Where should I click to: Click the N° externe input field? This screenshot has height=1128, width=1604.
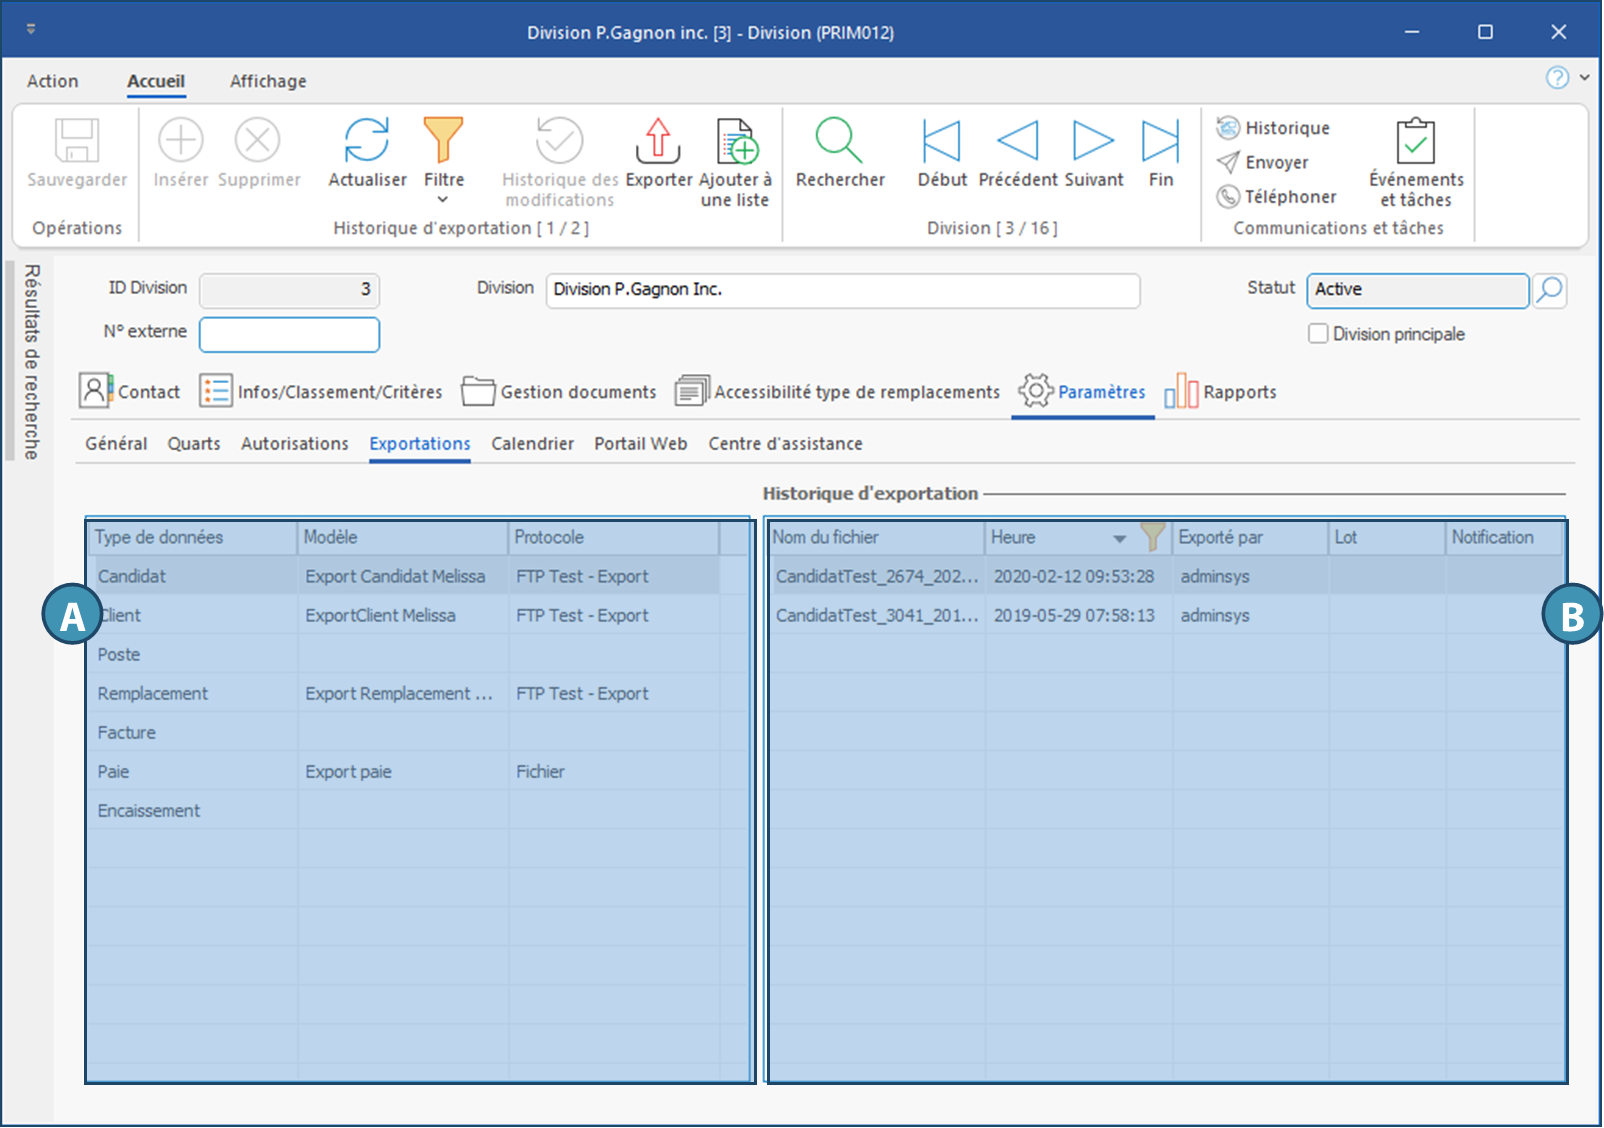(x=289, y=335)
